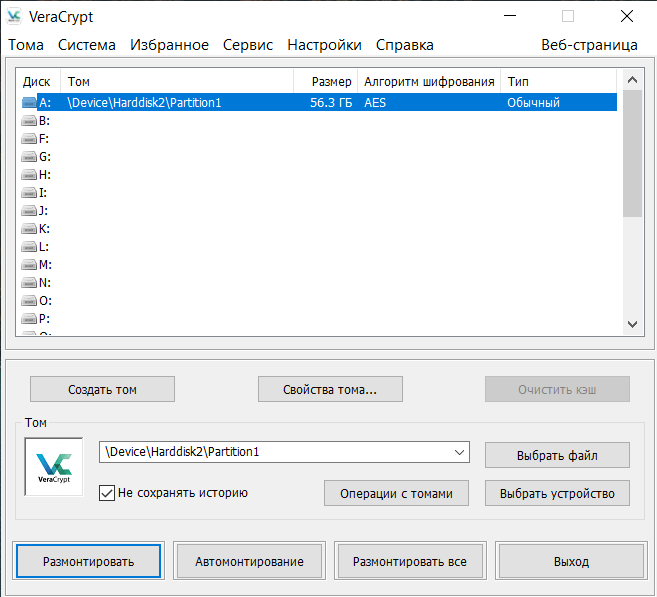
Task: Open the Настройки menu
Action: coord(324,45)
